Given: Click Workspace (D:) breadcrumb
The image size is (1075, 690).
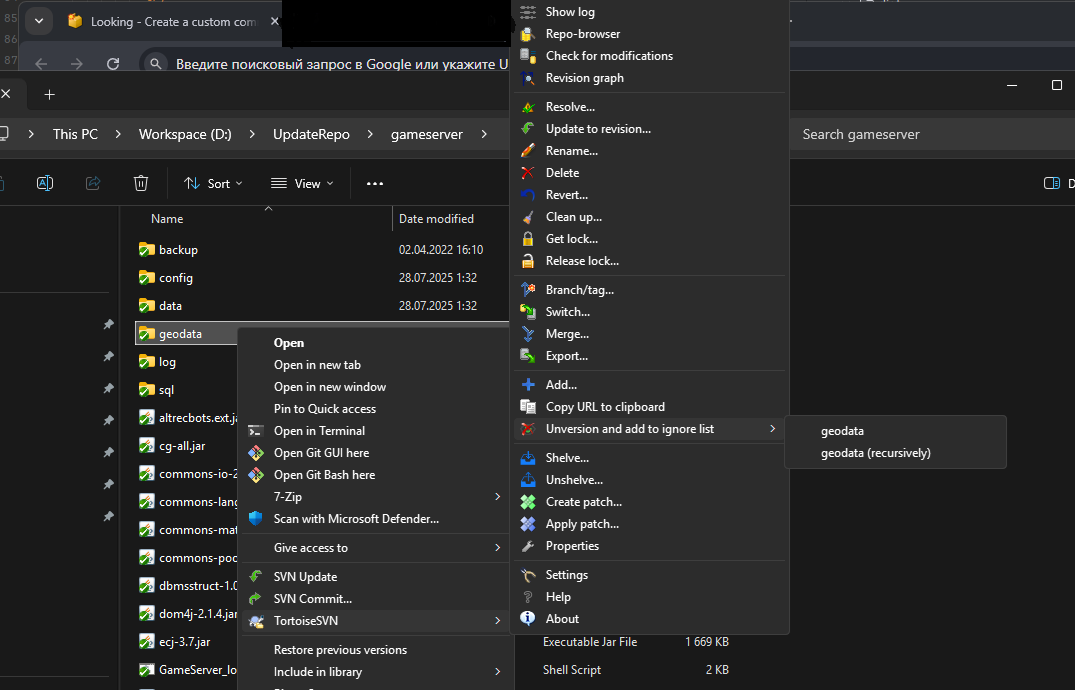Looking at the screenshot, I should (185, 134).
